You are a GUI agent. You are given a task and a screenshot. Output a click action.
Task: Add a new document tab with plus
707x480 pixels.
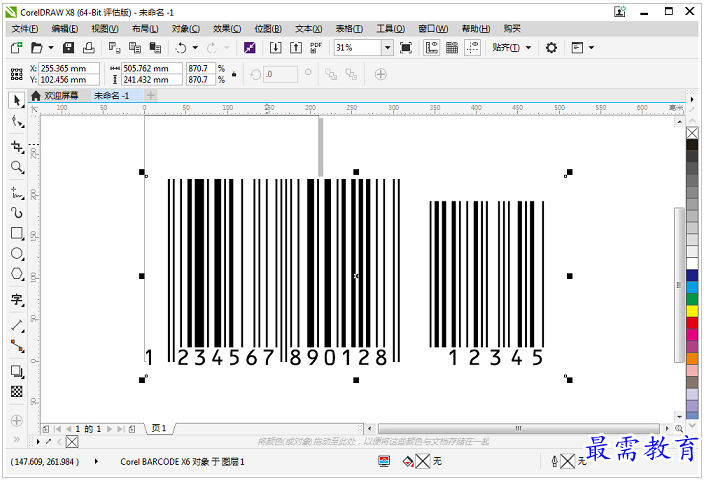[151, 96]
